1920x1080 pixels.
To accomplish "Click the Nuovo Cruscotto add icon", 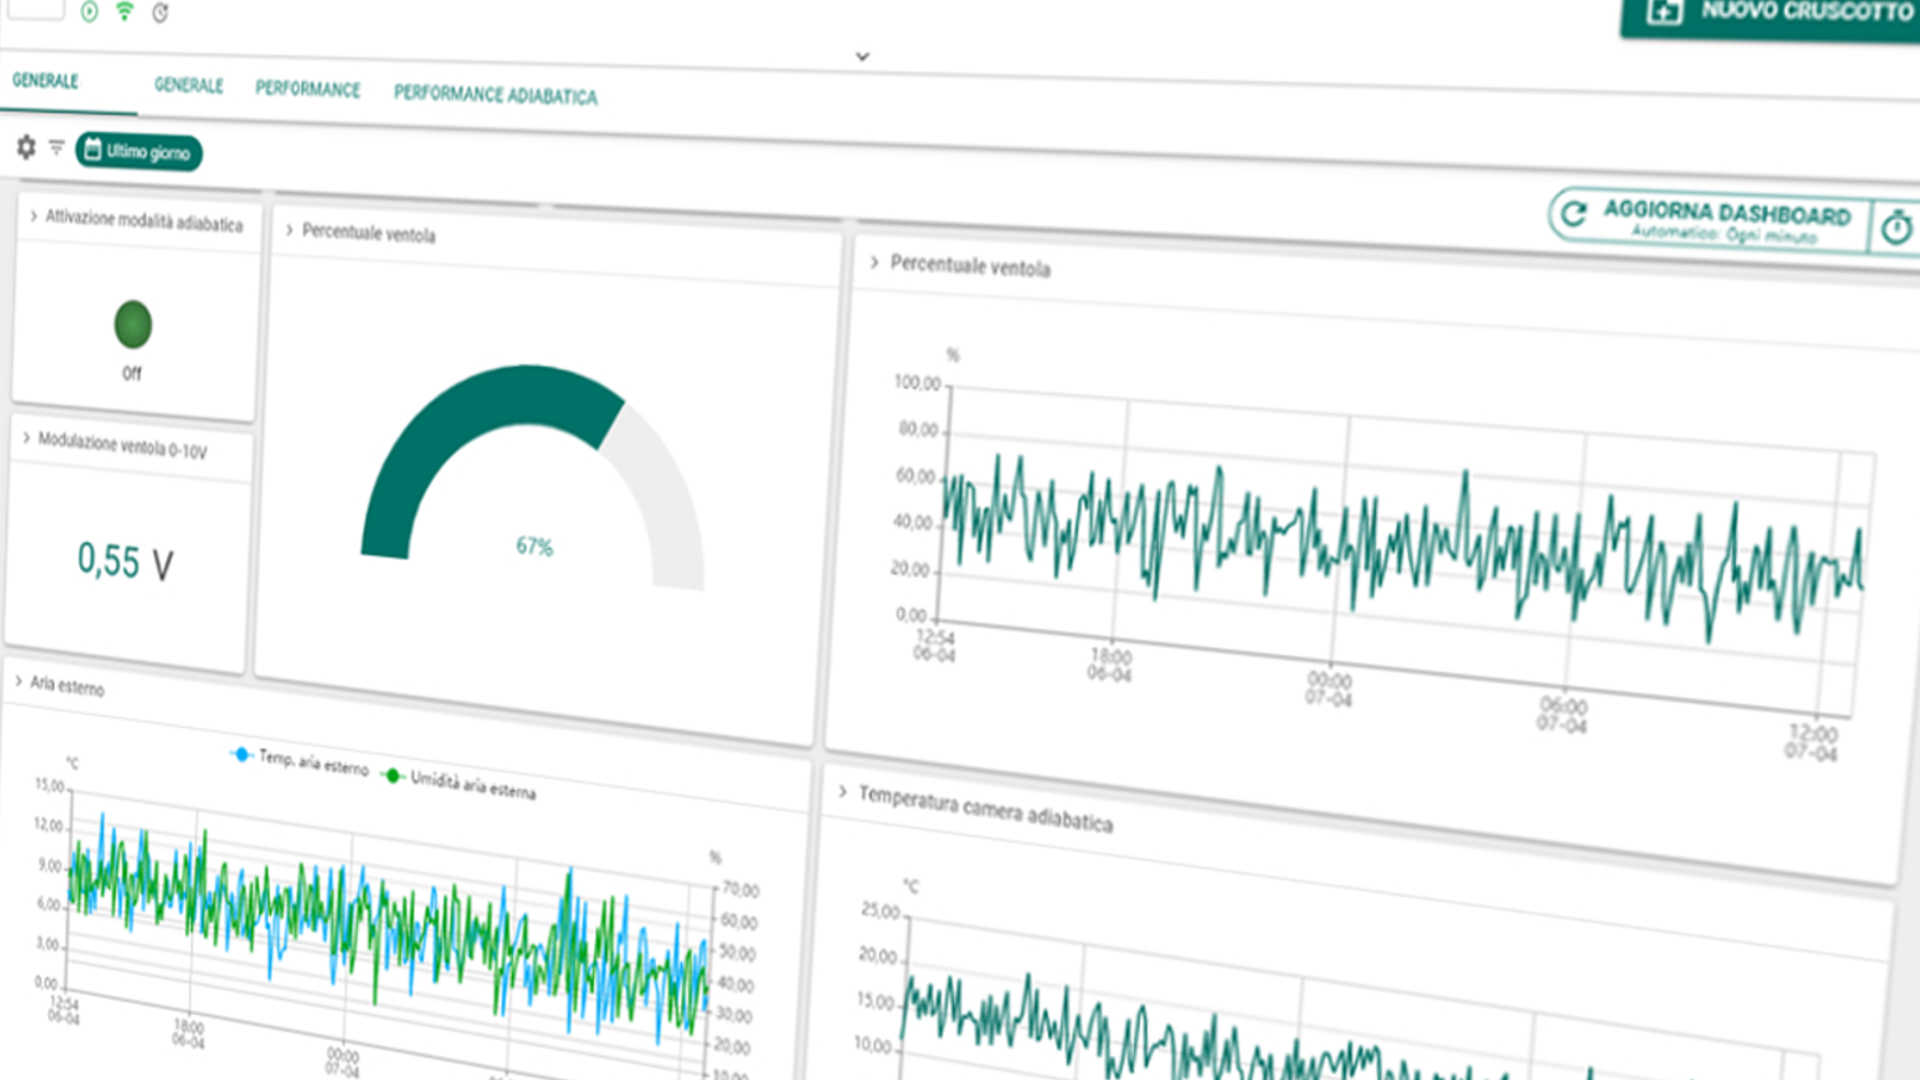I will [x=1665, y=12].
